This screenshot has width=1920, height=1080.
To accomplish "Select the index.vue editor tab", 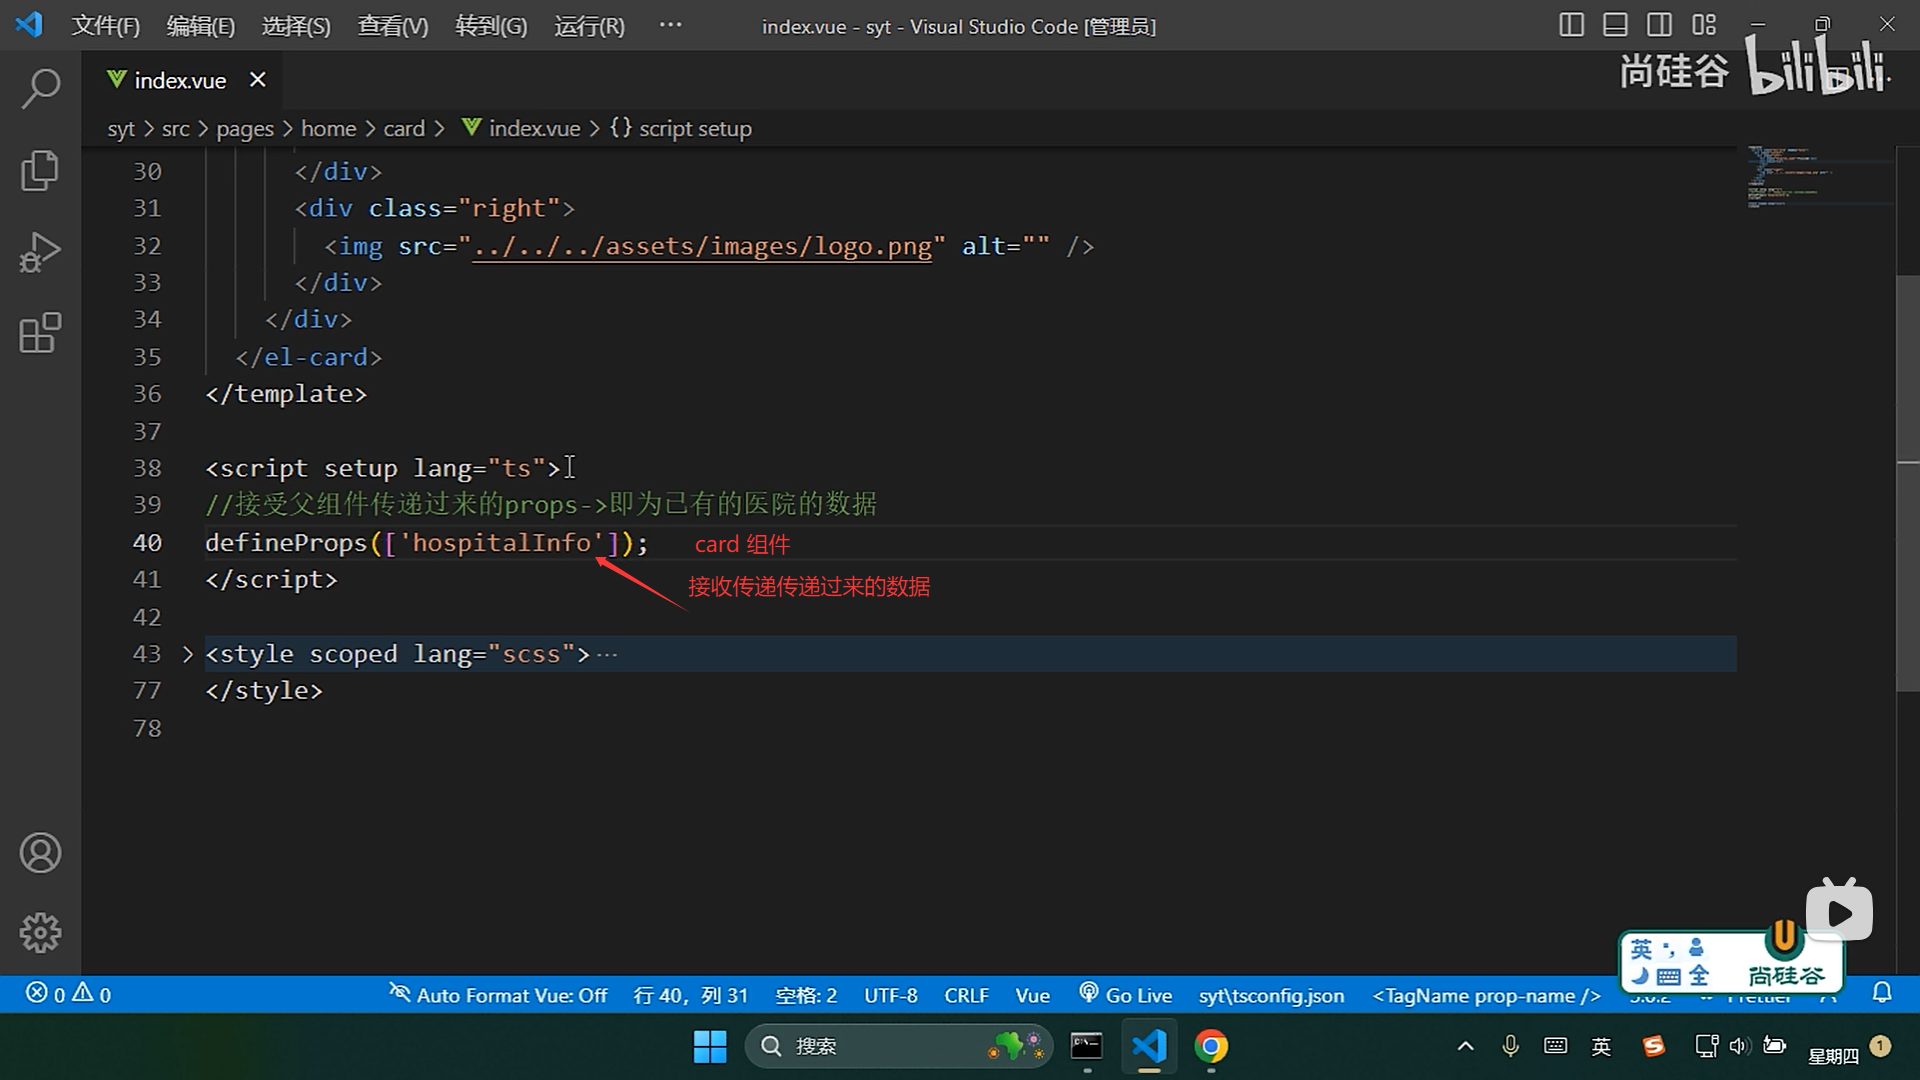I will pyautogui.click(x=179, y=80).
